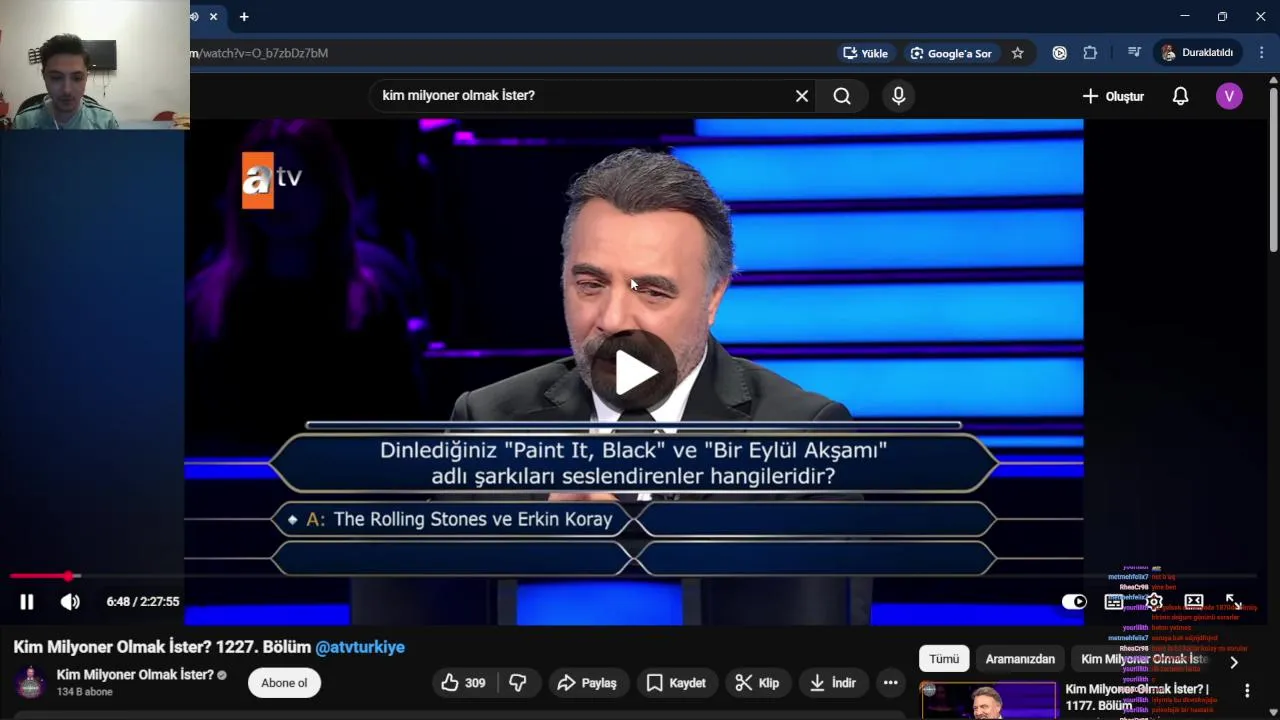
Task: Switch to theater mode in the player
Action: click(1194, 602)
